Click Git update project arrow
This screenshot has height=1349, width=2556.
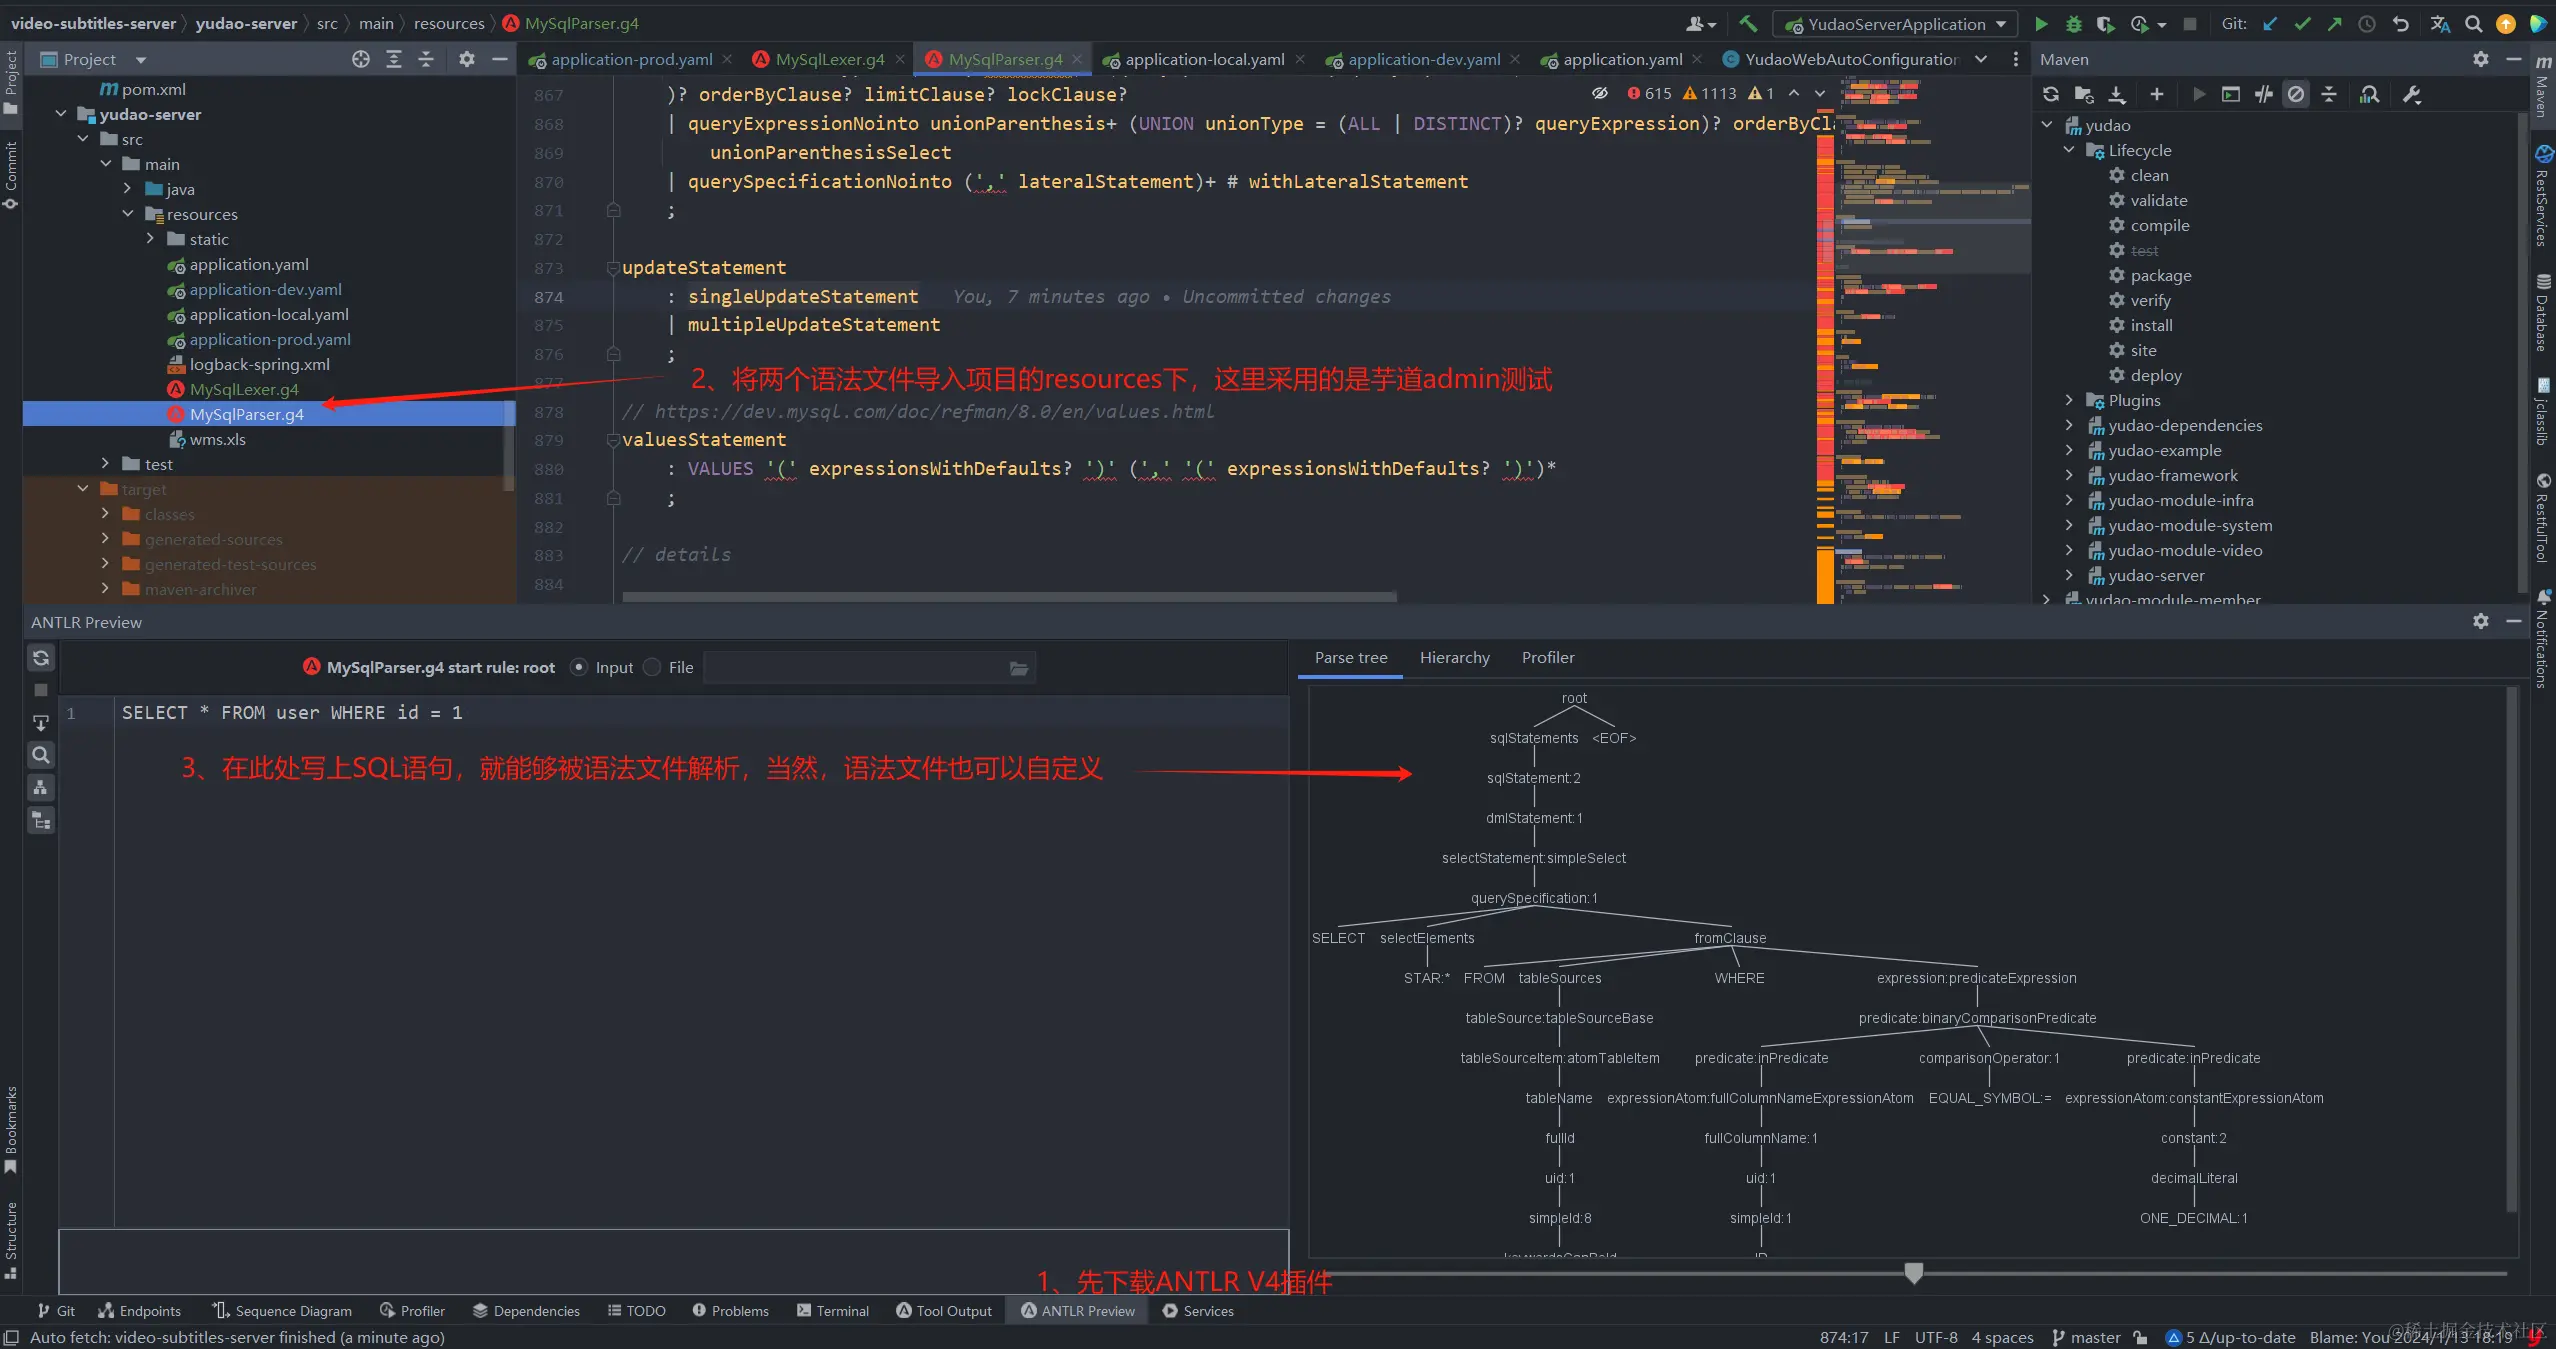click(x=2270, y=24)
